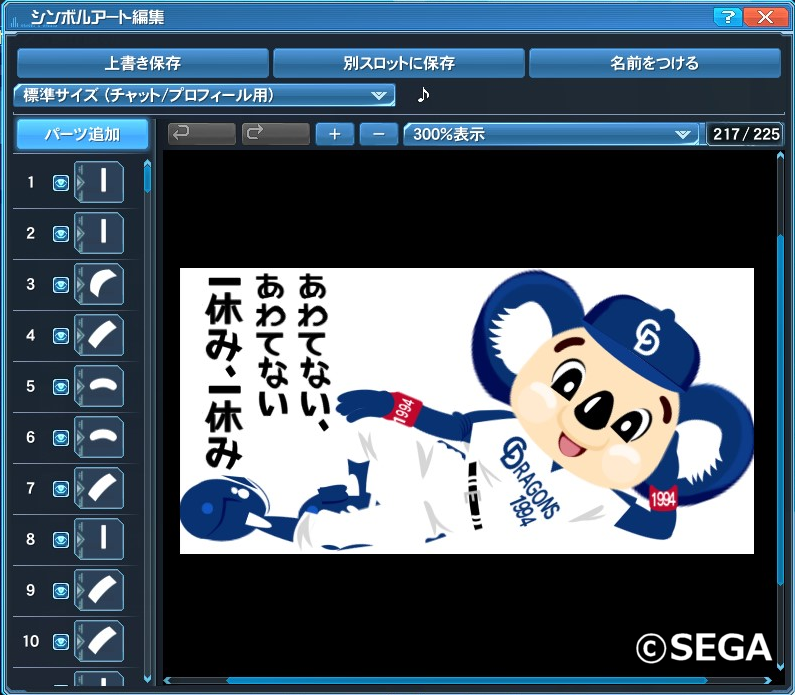Screen dimensions: 795x695
Task: Click the パーツ追加 add parts button
Action: [x=82, y=134]
